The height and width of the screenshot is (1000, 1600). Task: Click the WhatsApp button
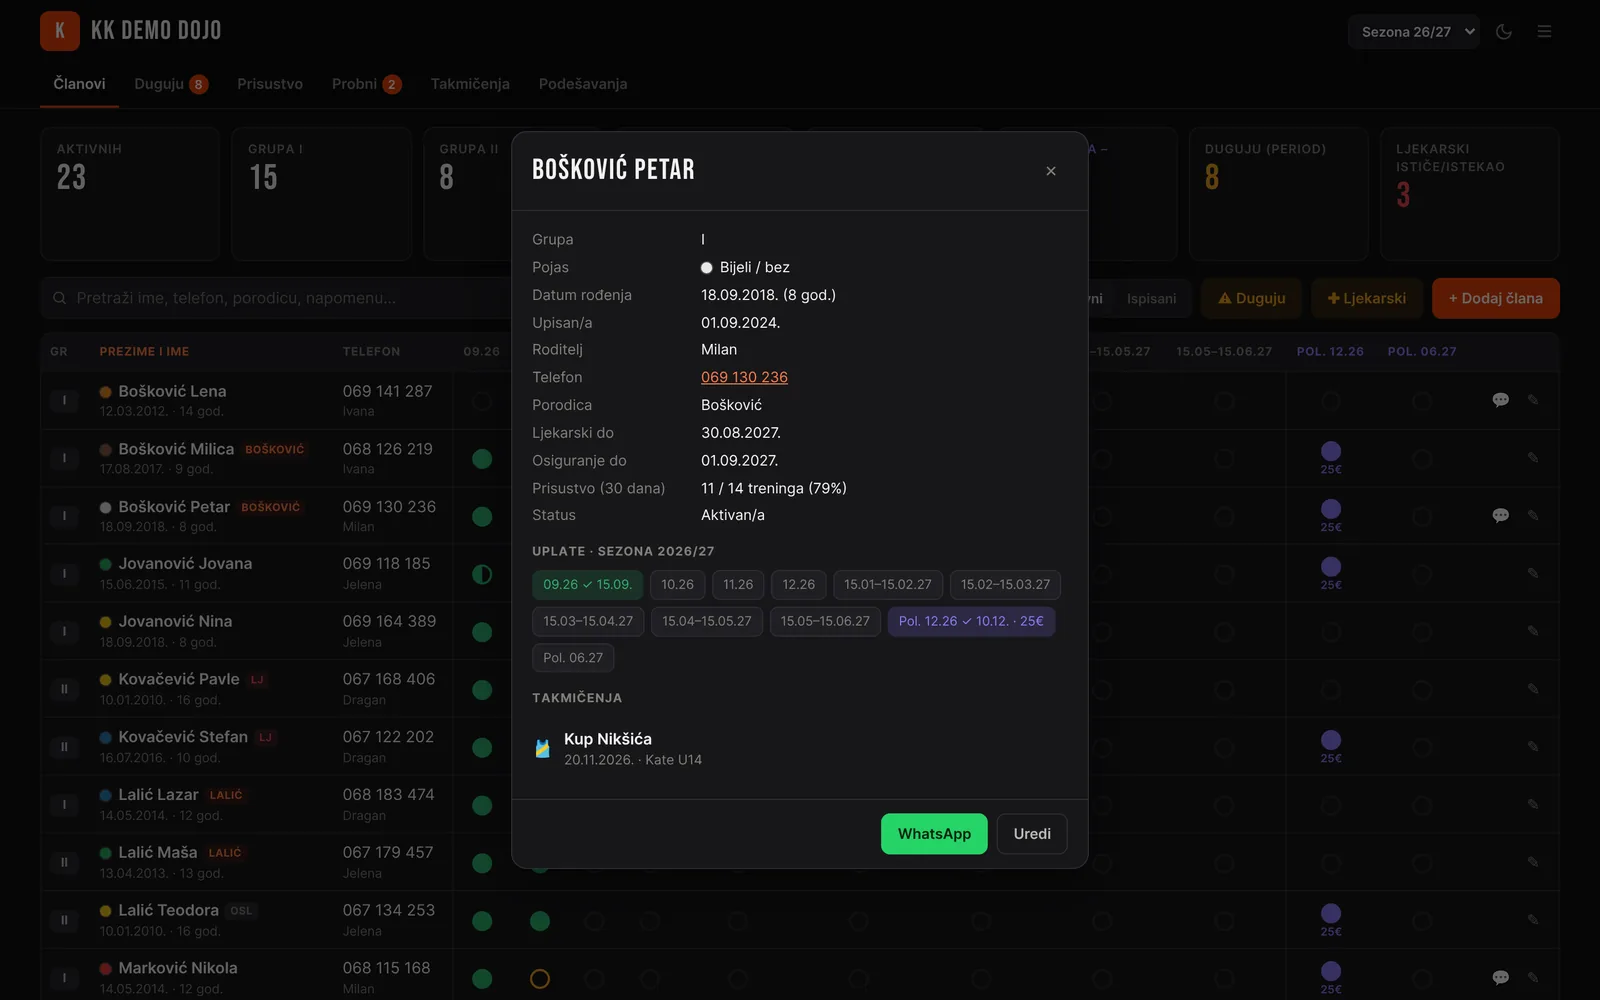pos(934,834)
